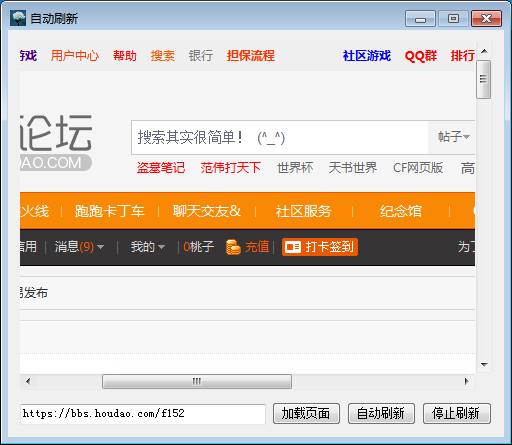Click the horizontal scrollbar right arrow
This screenshot has height=445, width=512.
466,381
